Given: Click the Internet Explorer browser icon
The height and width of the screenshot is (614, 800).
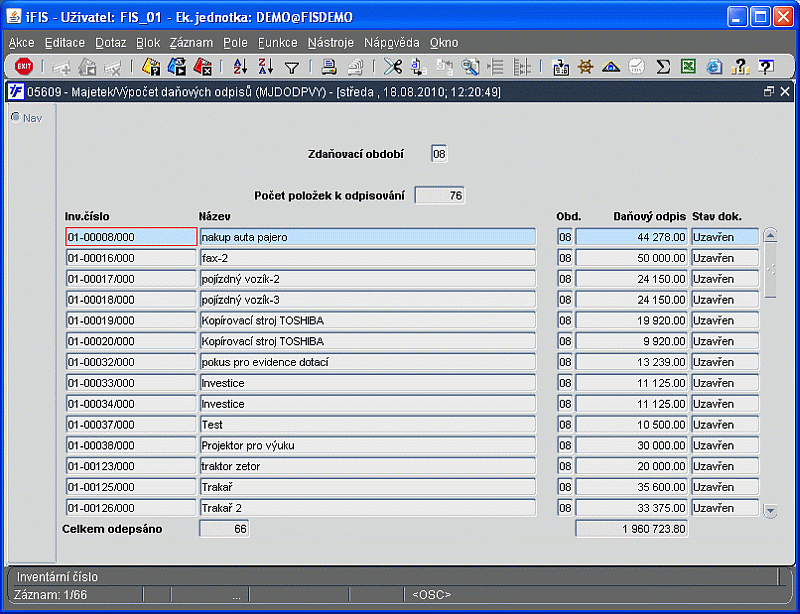Looking at the screenshot, I should pyautogui.click(x=714, y=66).
